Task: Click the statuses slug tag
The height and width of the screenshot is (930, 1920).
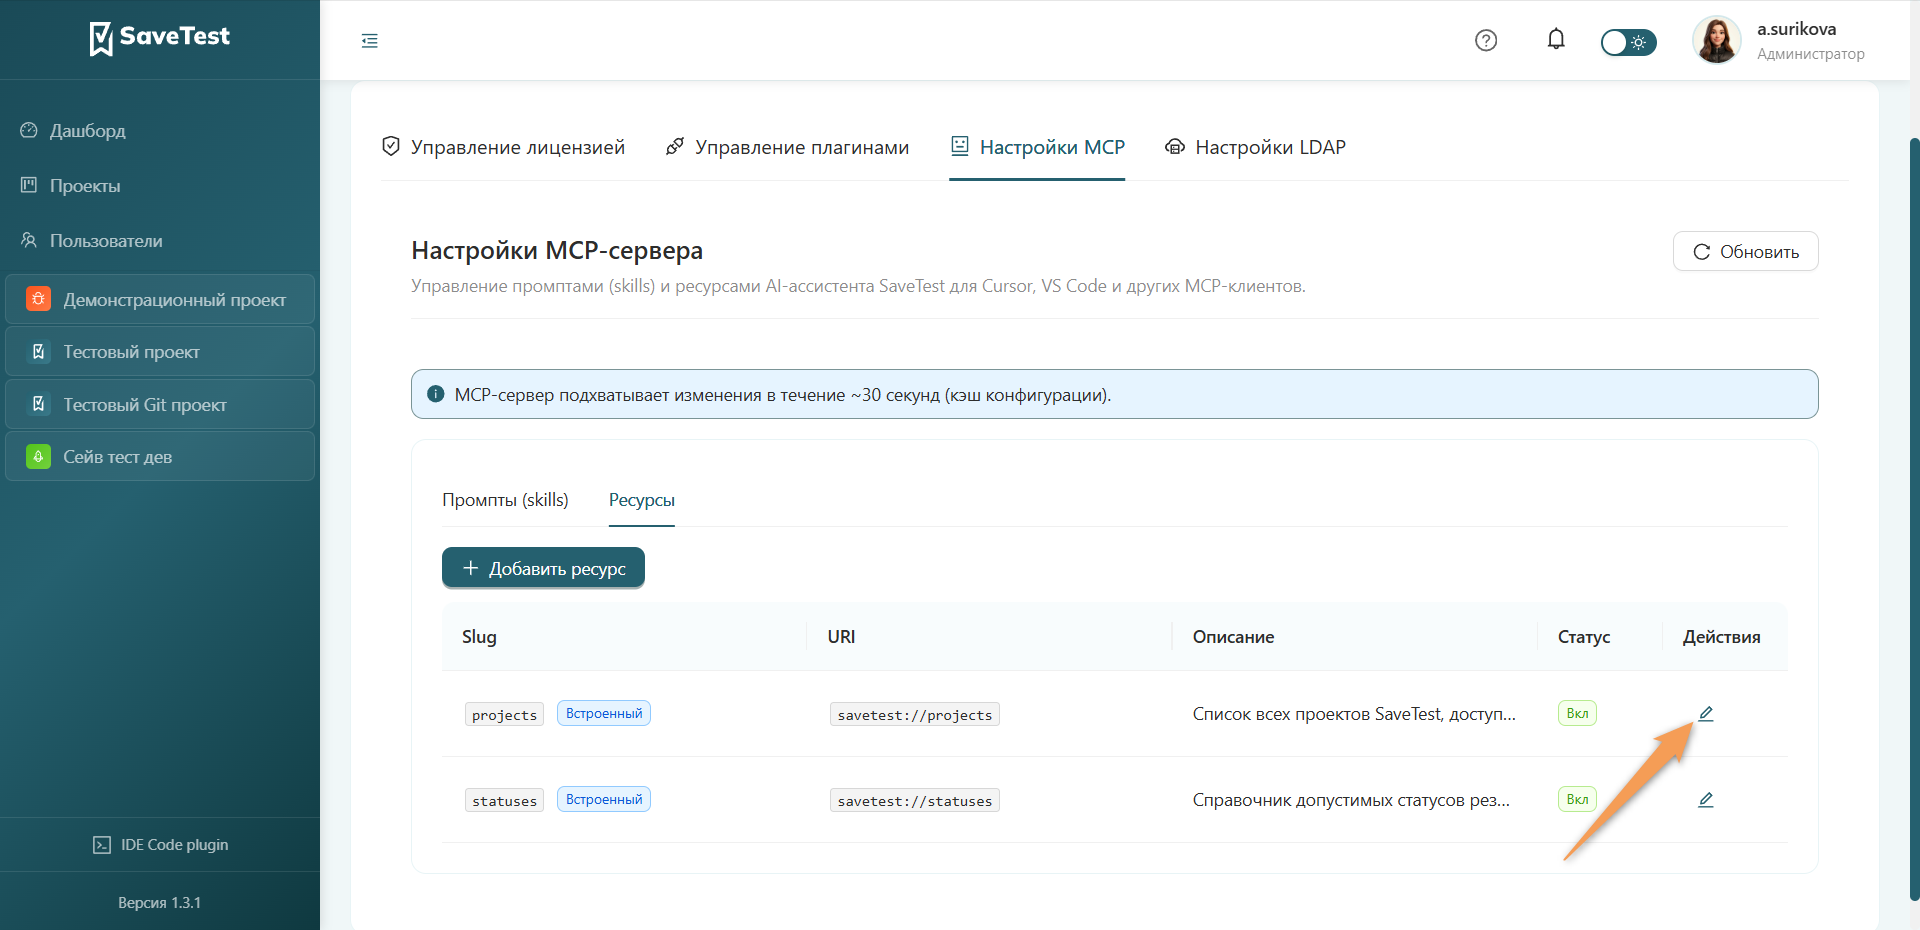Action: 504,801
